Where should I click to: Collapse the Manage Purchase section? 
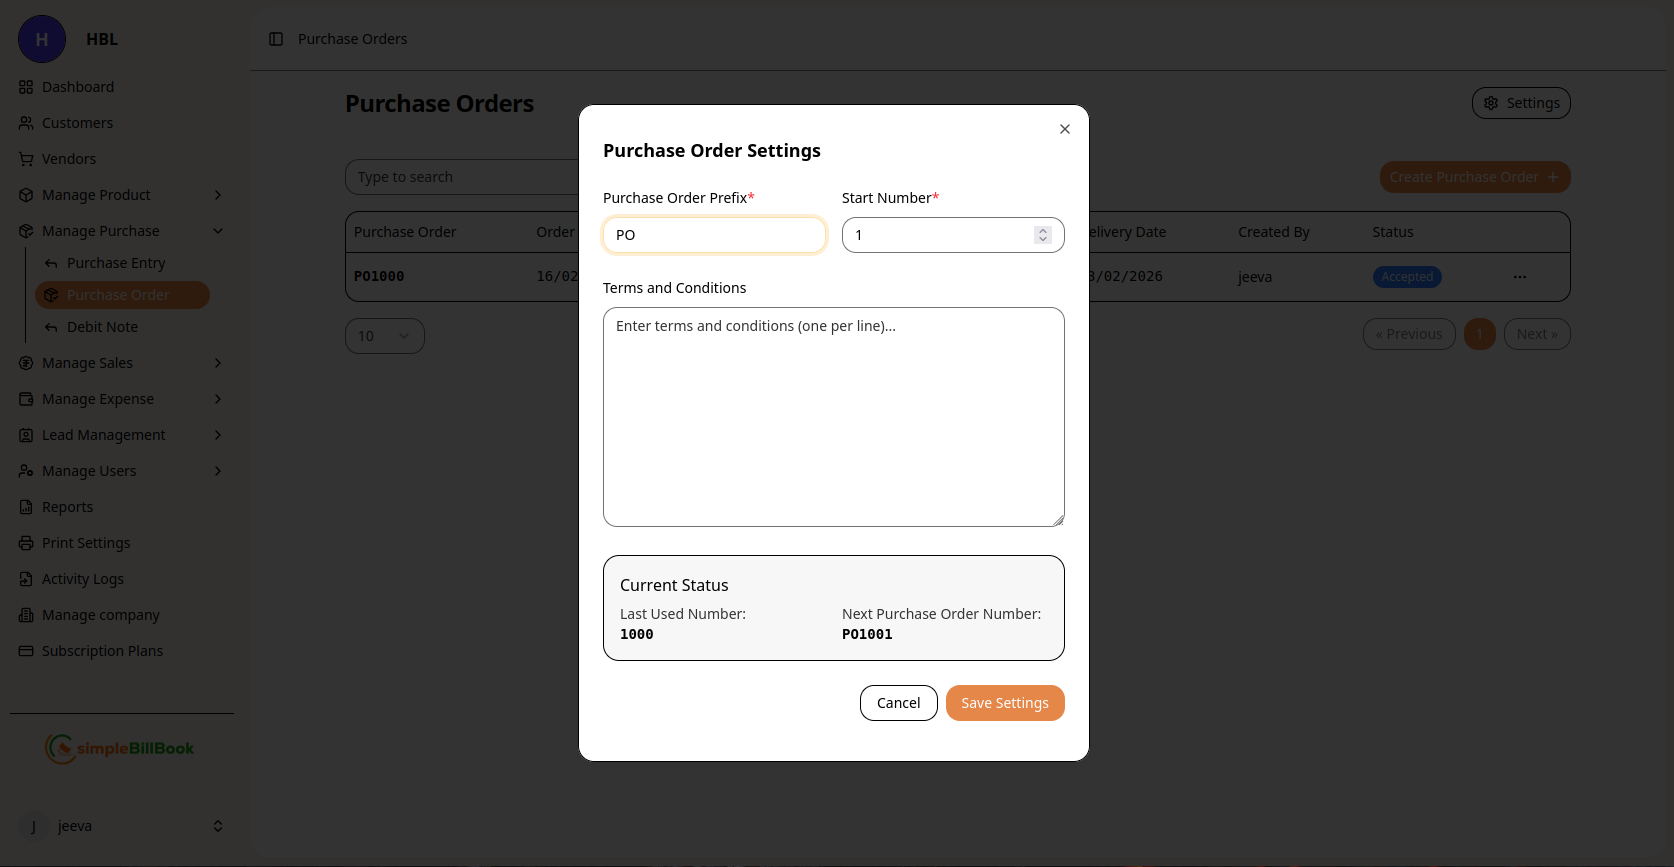[218, 231]
